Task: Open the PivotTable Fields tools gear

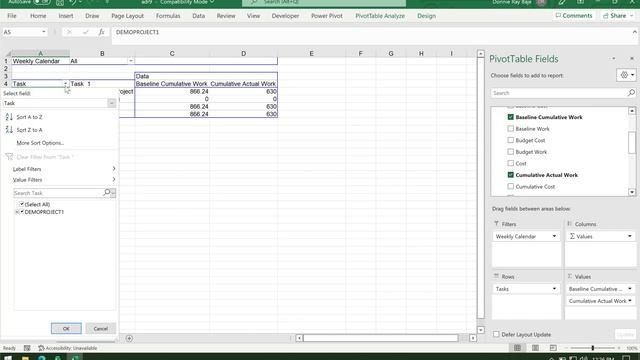Action: pyautogui.click(x=627, y=75)
